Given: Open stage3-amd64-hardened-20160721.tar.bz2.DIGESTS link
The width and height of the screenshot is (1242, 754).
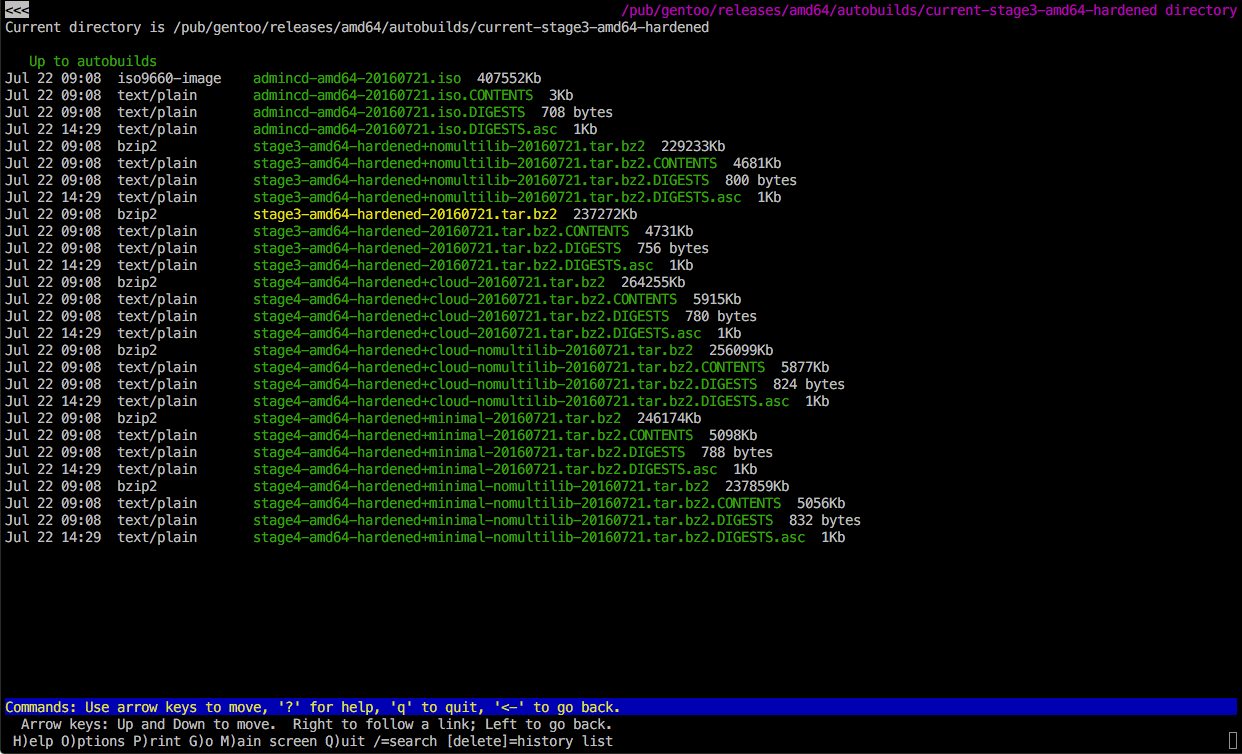Looking at the screenshot, I should pyautogui.click(x=437, y=248).
